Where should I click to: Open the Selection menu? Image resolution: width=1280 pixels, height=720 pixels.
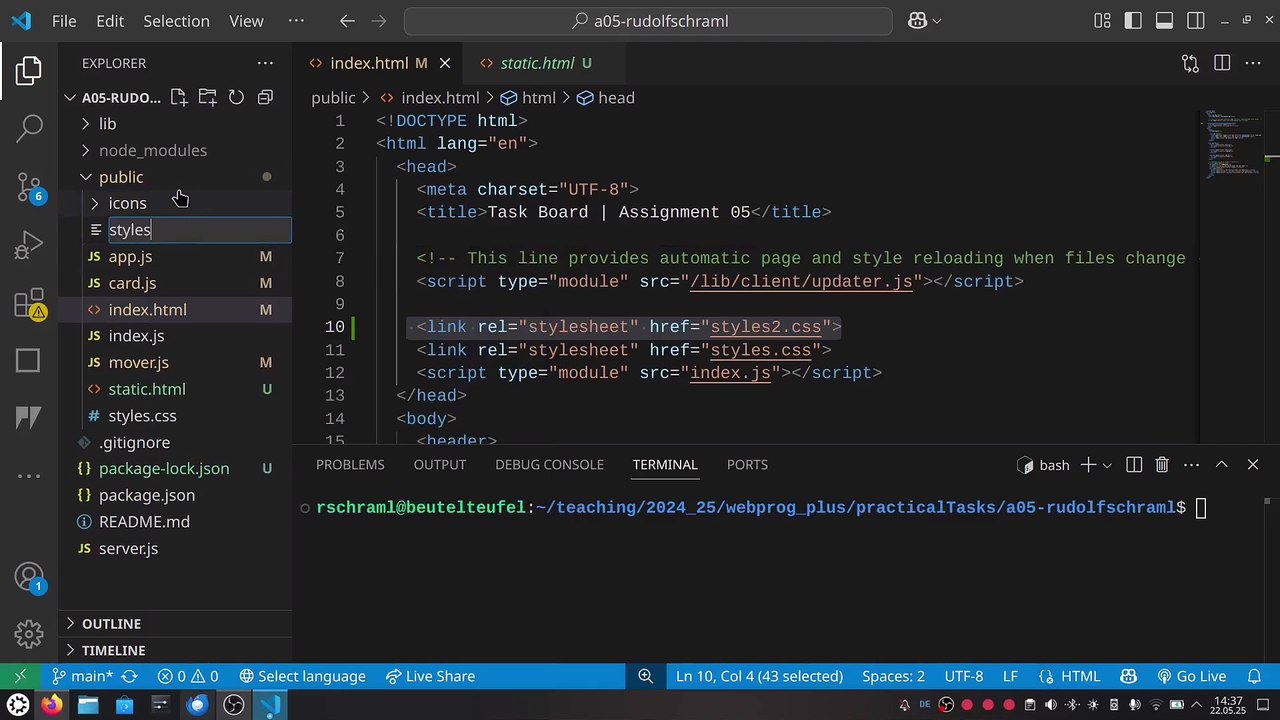click(x=176, y=20)
